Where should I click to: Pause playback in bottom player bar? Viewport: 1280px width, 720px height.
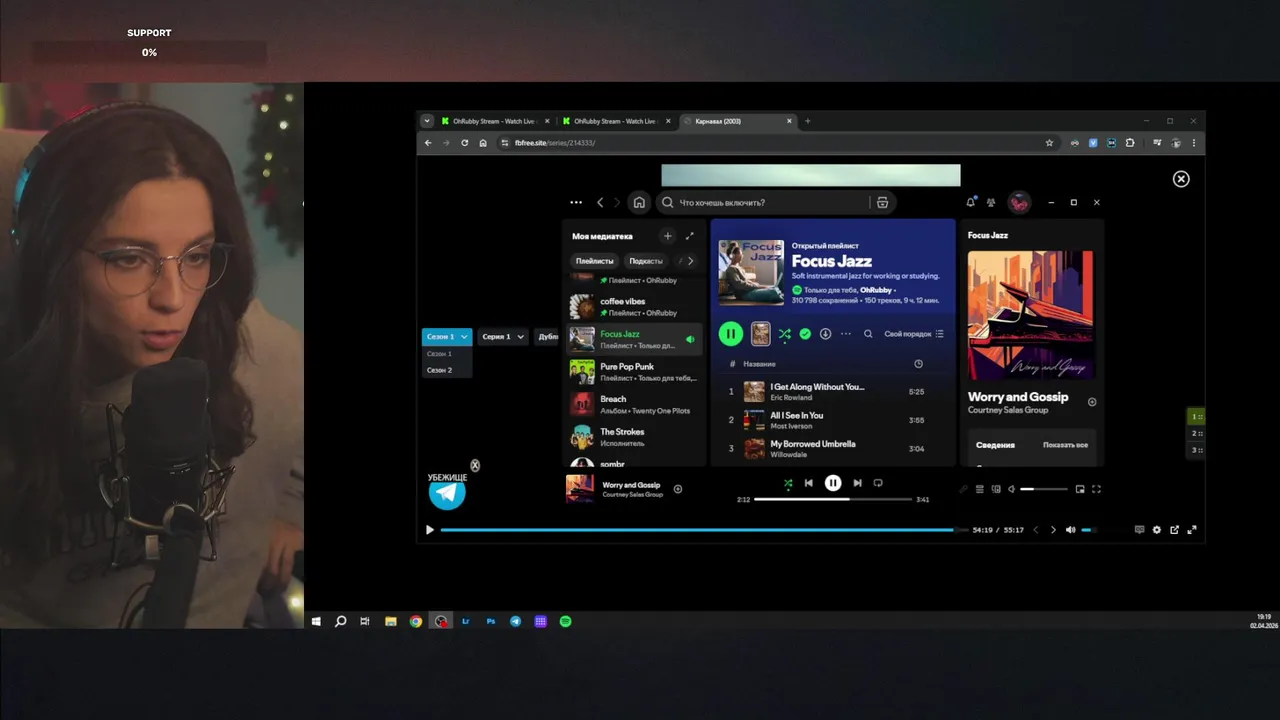tap(833, 483)
